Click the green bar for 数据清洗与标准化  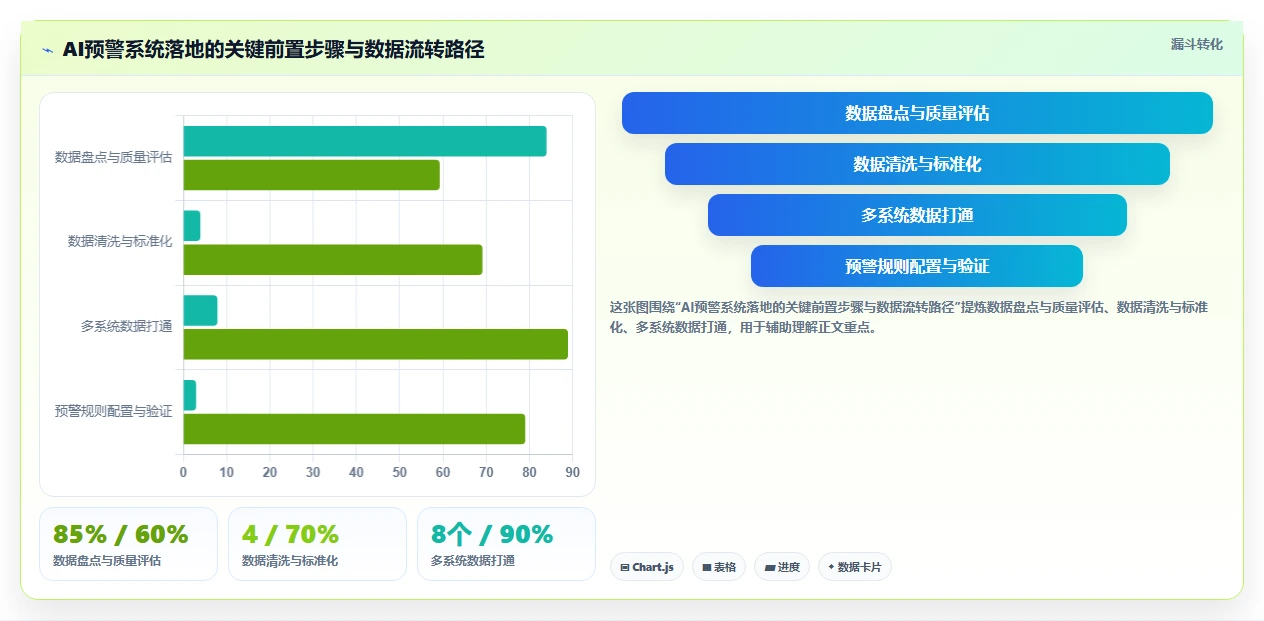333,260
